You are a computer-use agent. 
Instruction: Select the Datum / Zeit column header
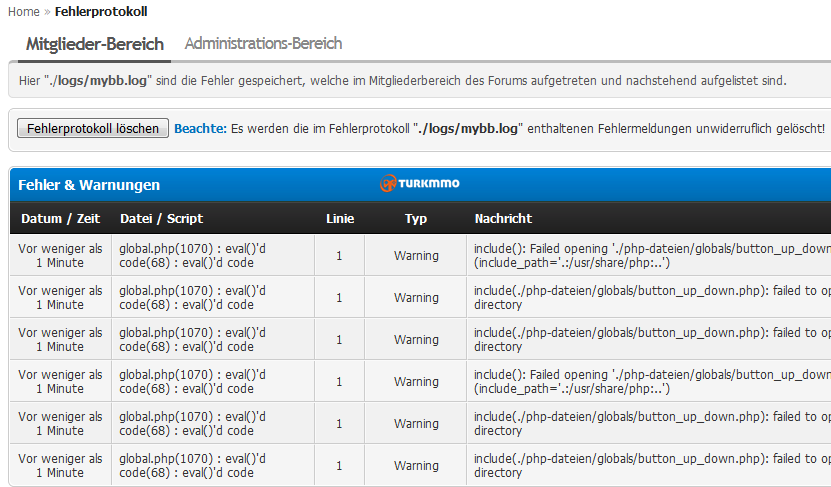pos(60,218)
